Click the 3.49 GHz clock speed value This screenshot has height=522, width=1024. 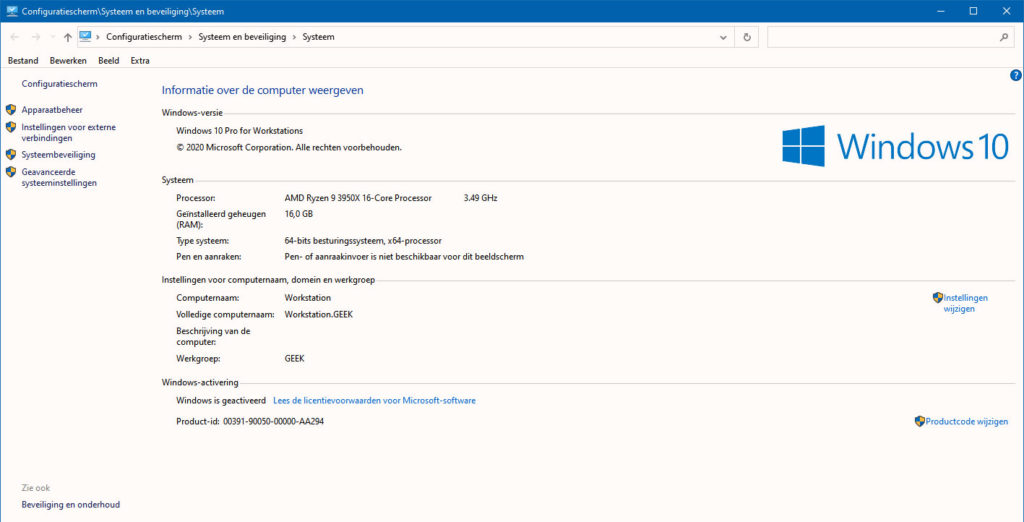(x=480, y=198)
